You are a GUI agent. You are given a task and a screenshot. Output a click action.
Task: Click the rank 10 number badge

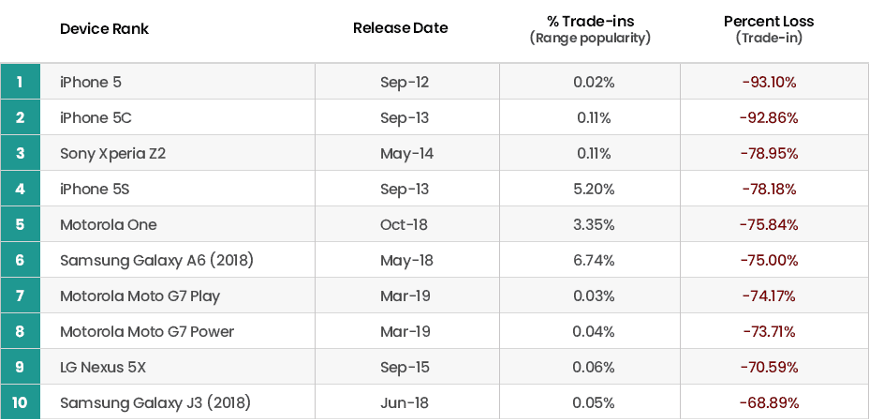click(20, 403)
